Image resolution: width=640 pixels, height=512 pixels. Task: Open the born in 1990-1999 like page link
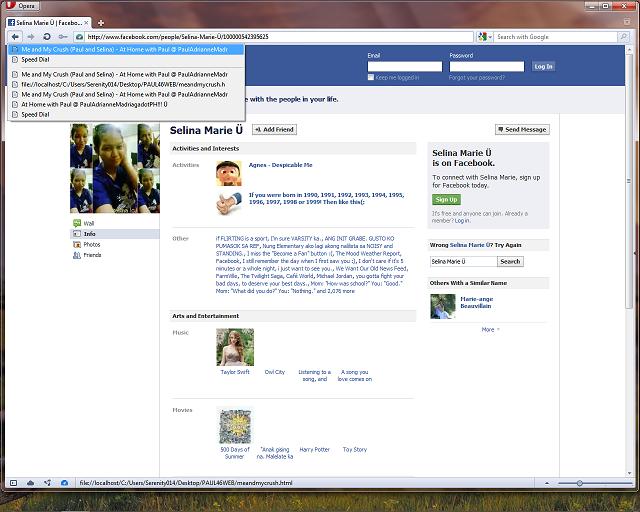327,198
